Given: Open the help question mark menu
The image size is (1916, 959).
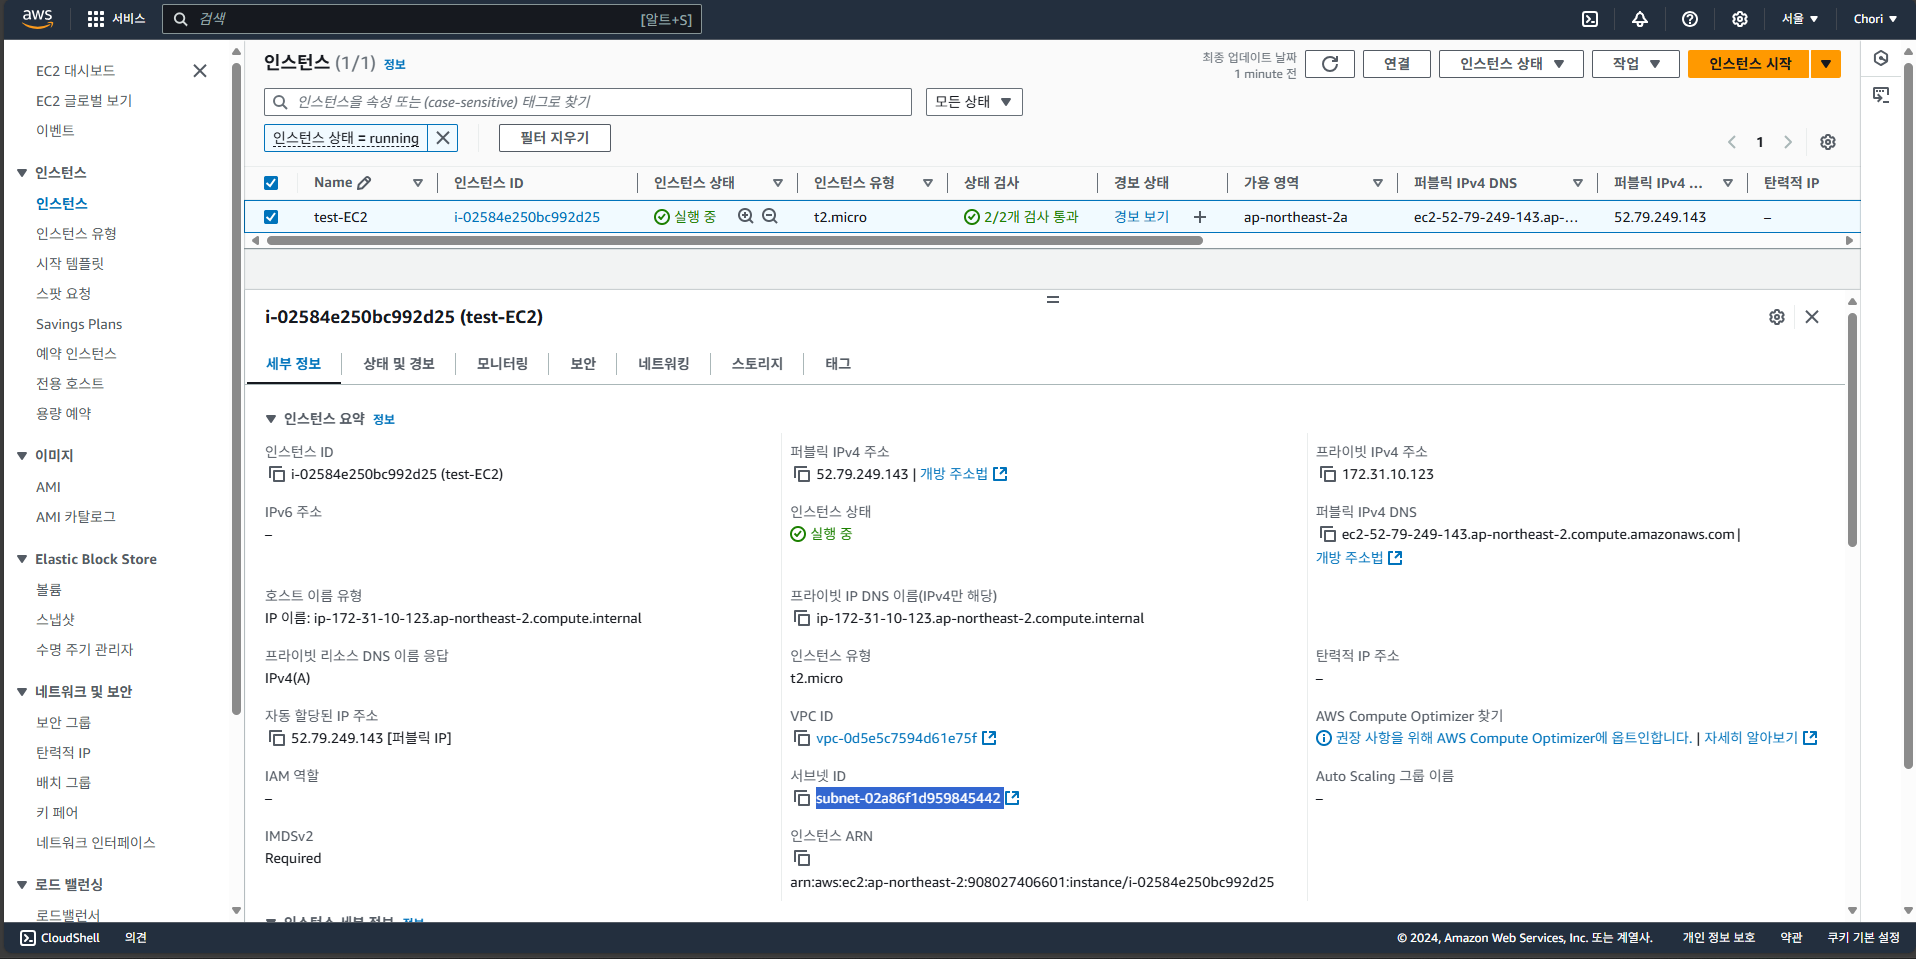Looking at the screenshot, I should click(1690, 19).
